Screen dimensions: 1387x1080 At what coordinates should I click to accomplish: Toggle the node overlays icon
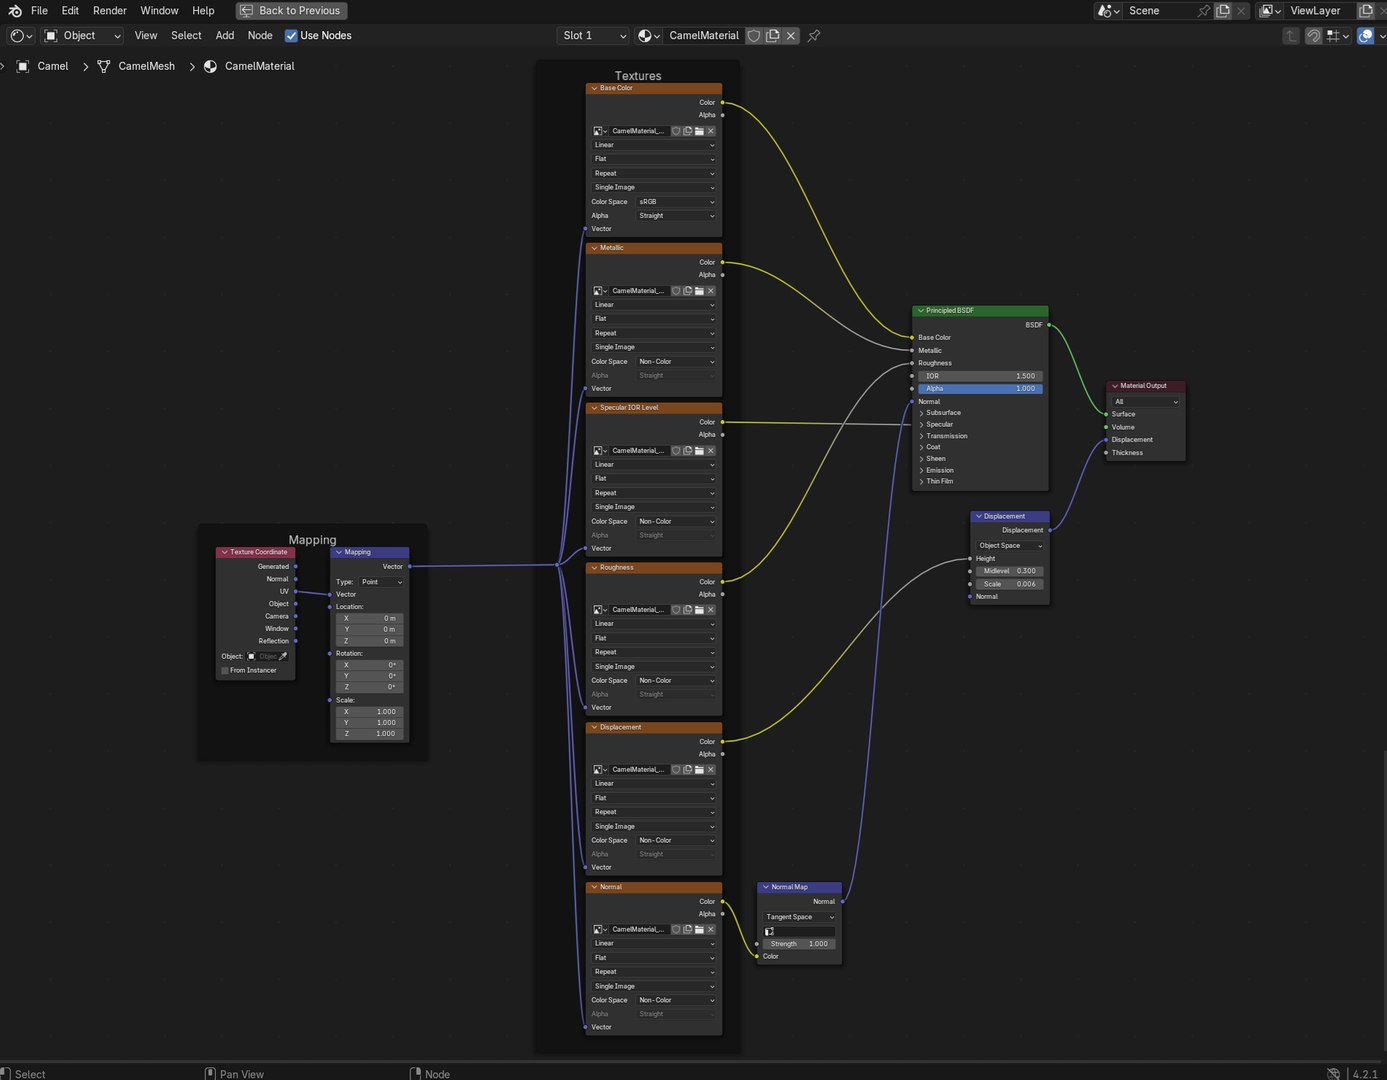tap(1366, 35)
